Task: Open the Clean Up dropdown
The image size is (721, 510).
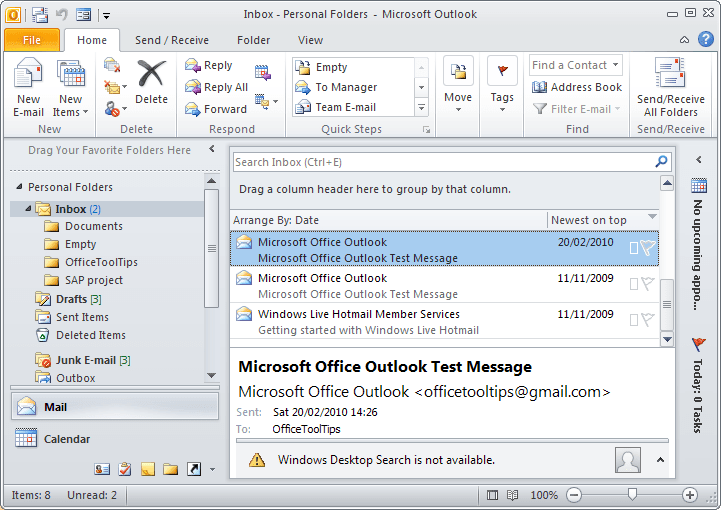Action: 115,86
